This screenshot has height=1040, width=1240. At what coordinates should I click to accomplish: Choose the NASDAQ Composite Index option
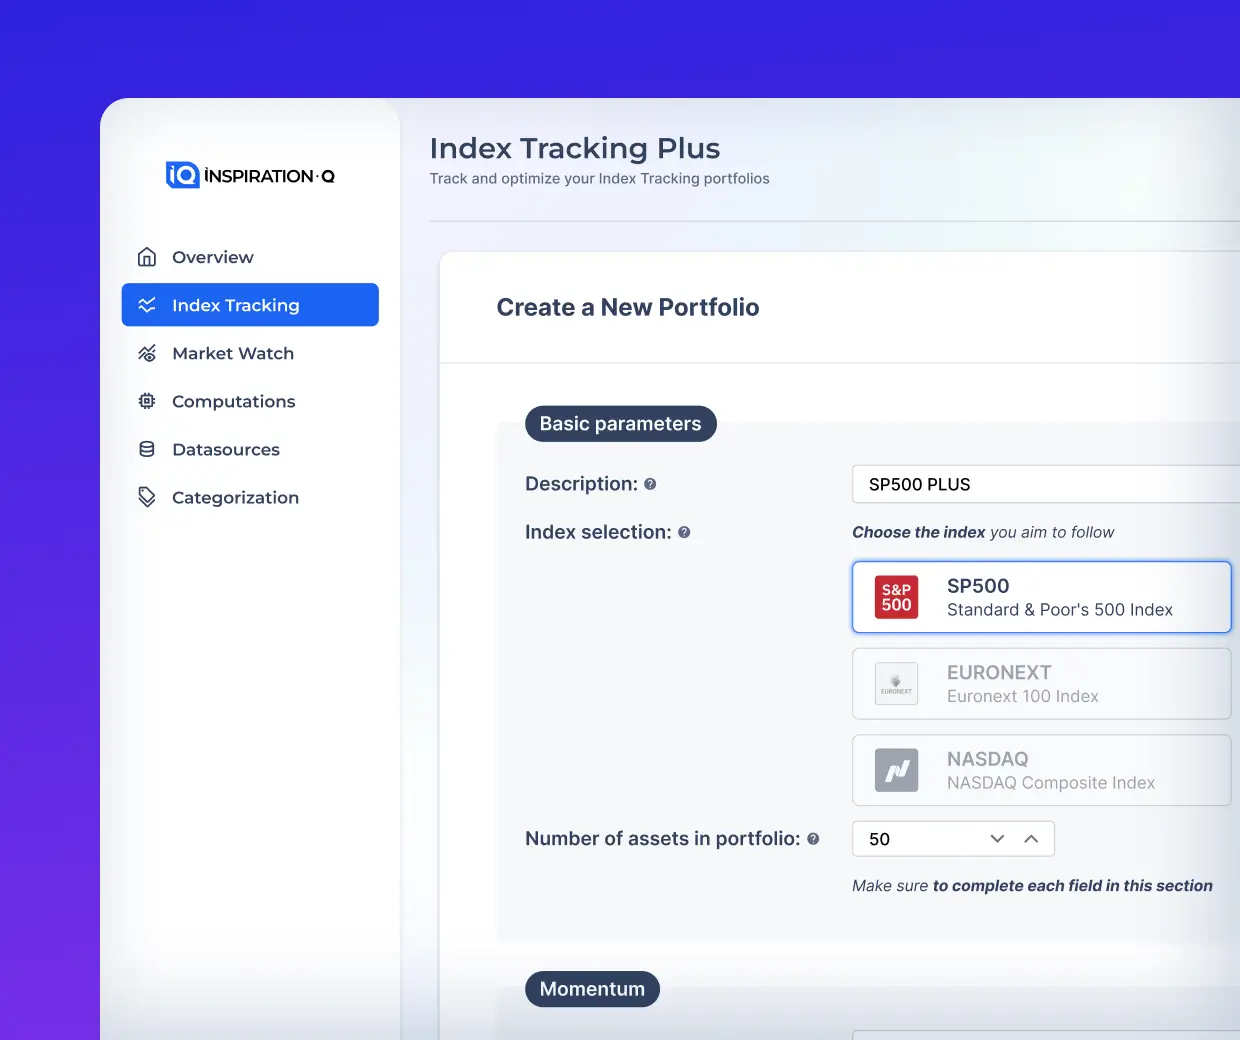(x=1041, y=770)
